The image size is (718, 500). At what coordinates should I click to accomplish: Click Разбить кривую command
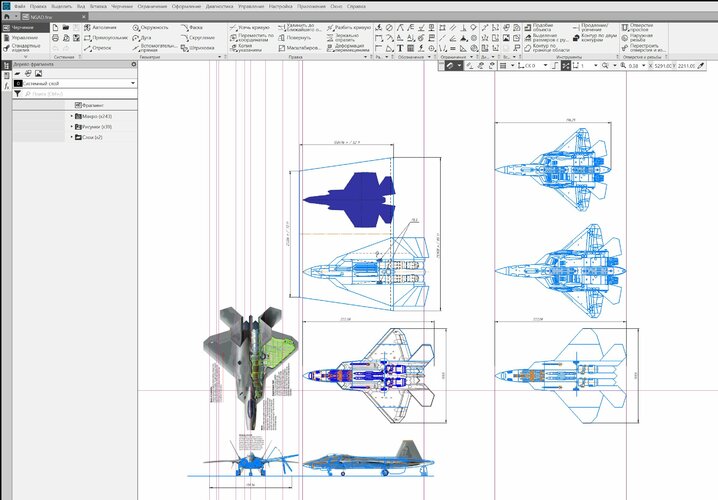tap(348, 27)
